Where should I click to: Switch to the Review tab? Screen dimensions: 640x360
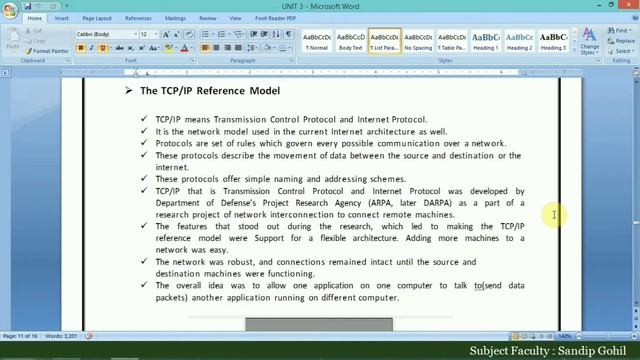[x=207, y=18]
